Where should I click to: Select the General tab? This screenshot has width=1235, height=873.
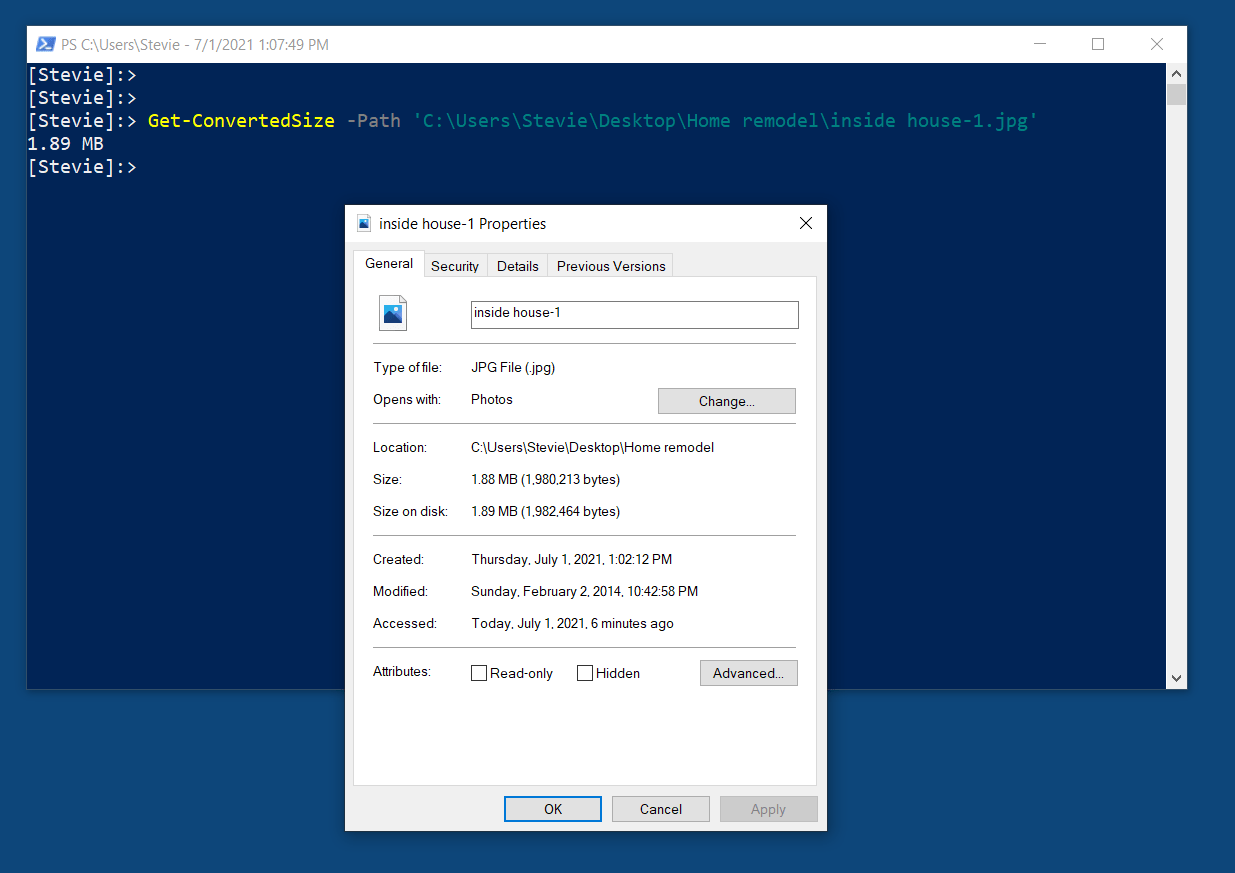[x=388, y=263]
